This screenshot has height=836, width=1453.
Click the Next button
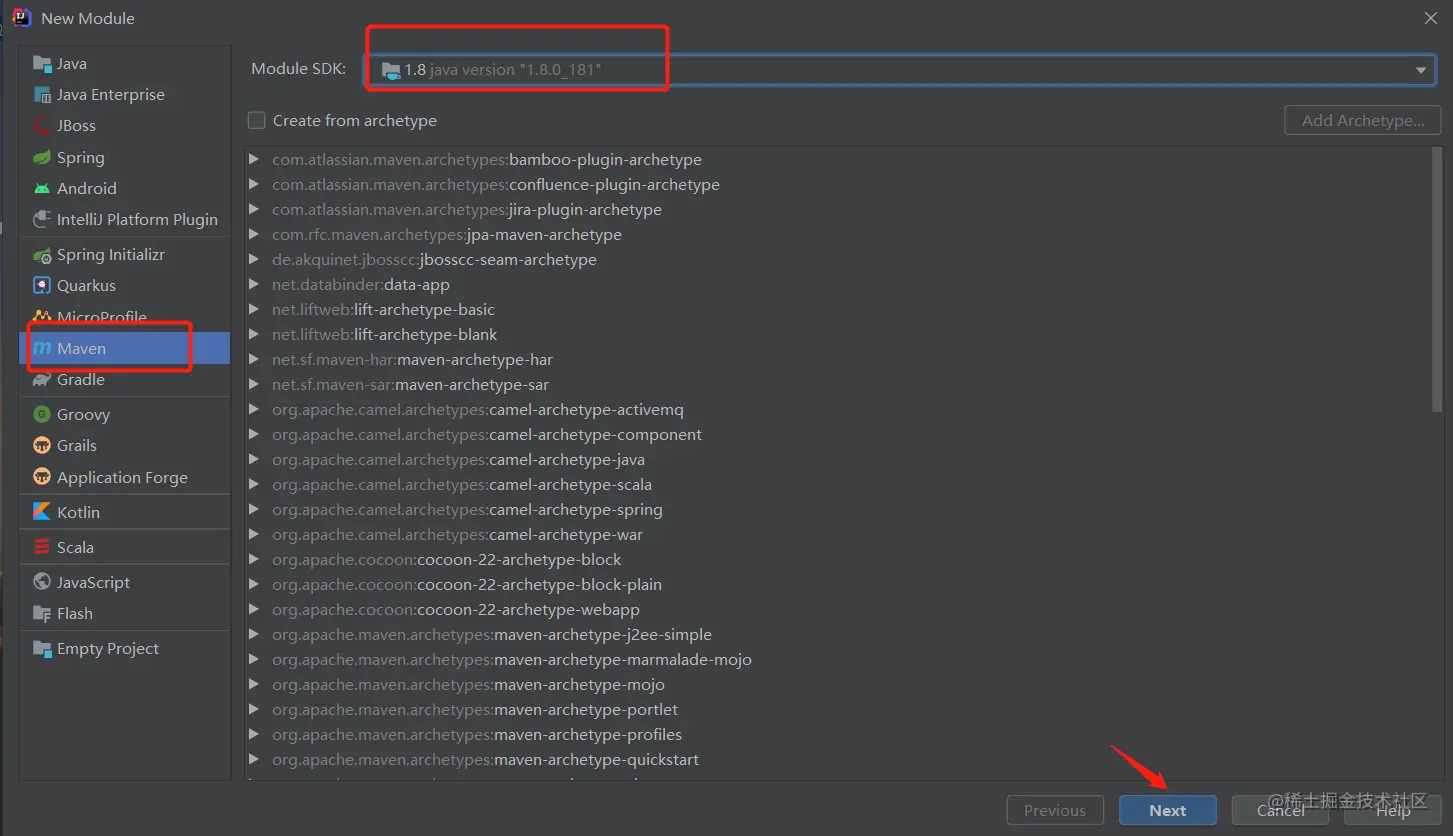pos(1168,811)
